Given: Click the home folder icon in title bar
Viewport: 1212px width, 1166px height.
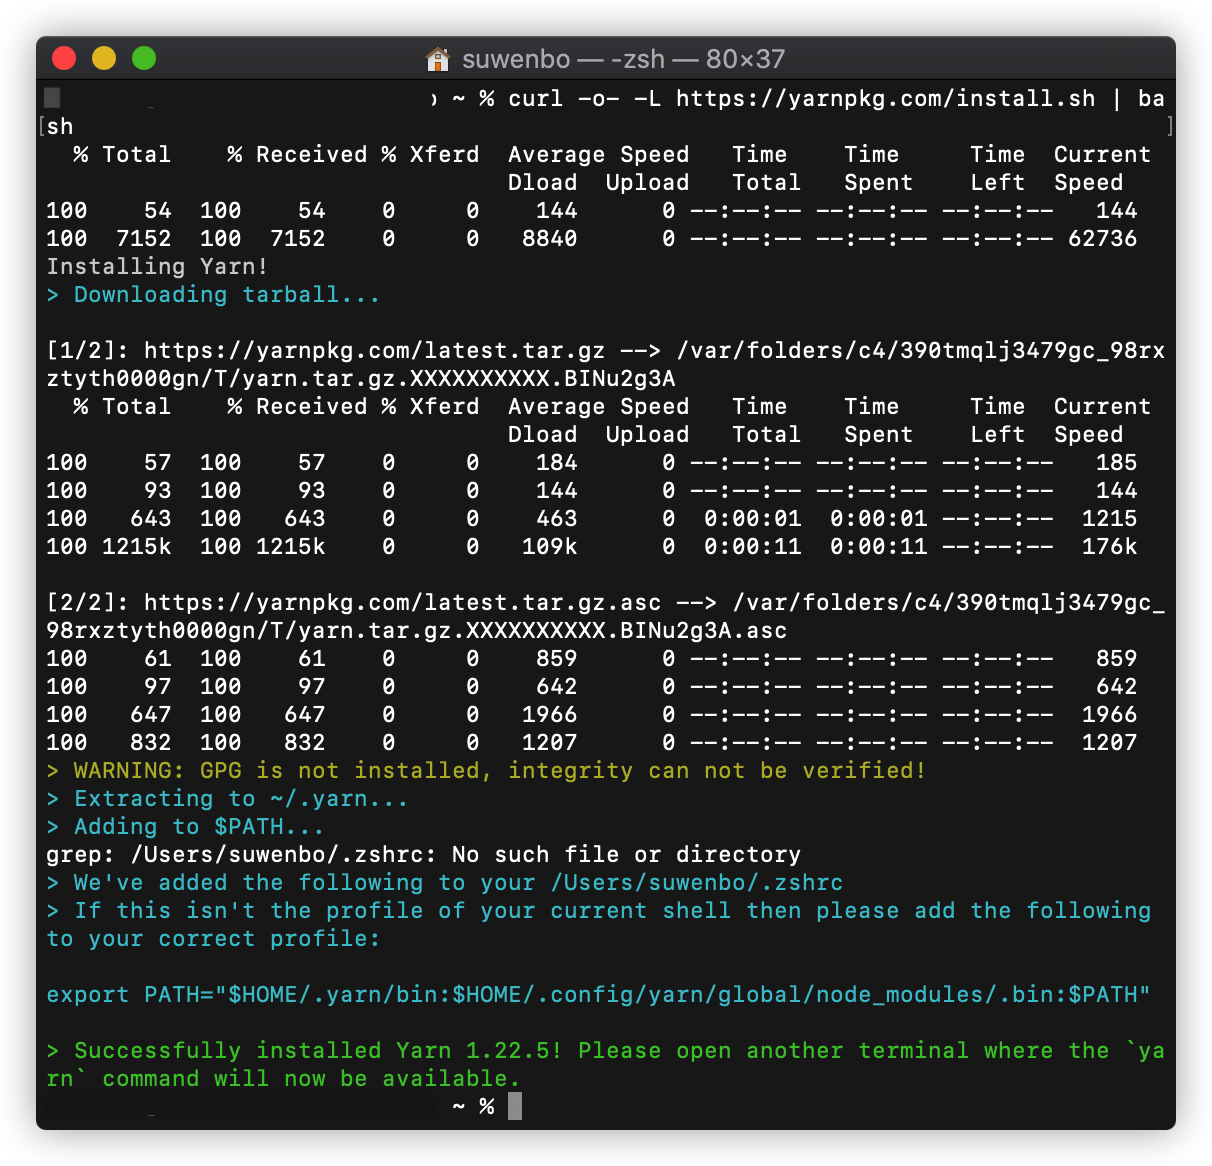Looking at the screenshot, I should point(438,59).
